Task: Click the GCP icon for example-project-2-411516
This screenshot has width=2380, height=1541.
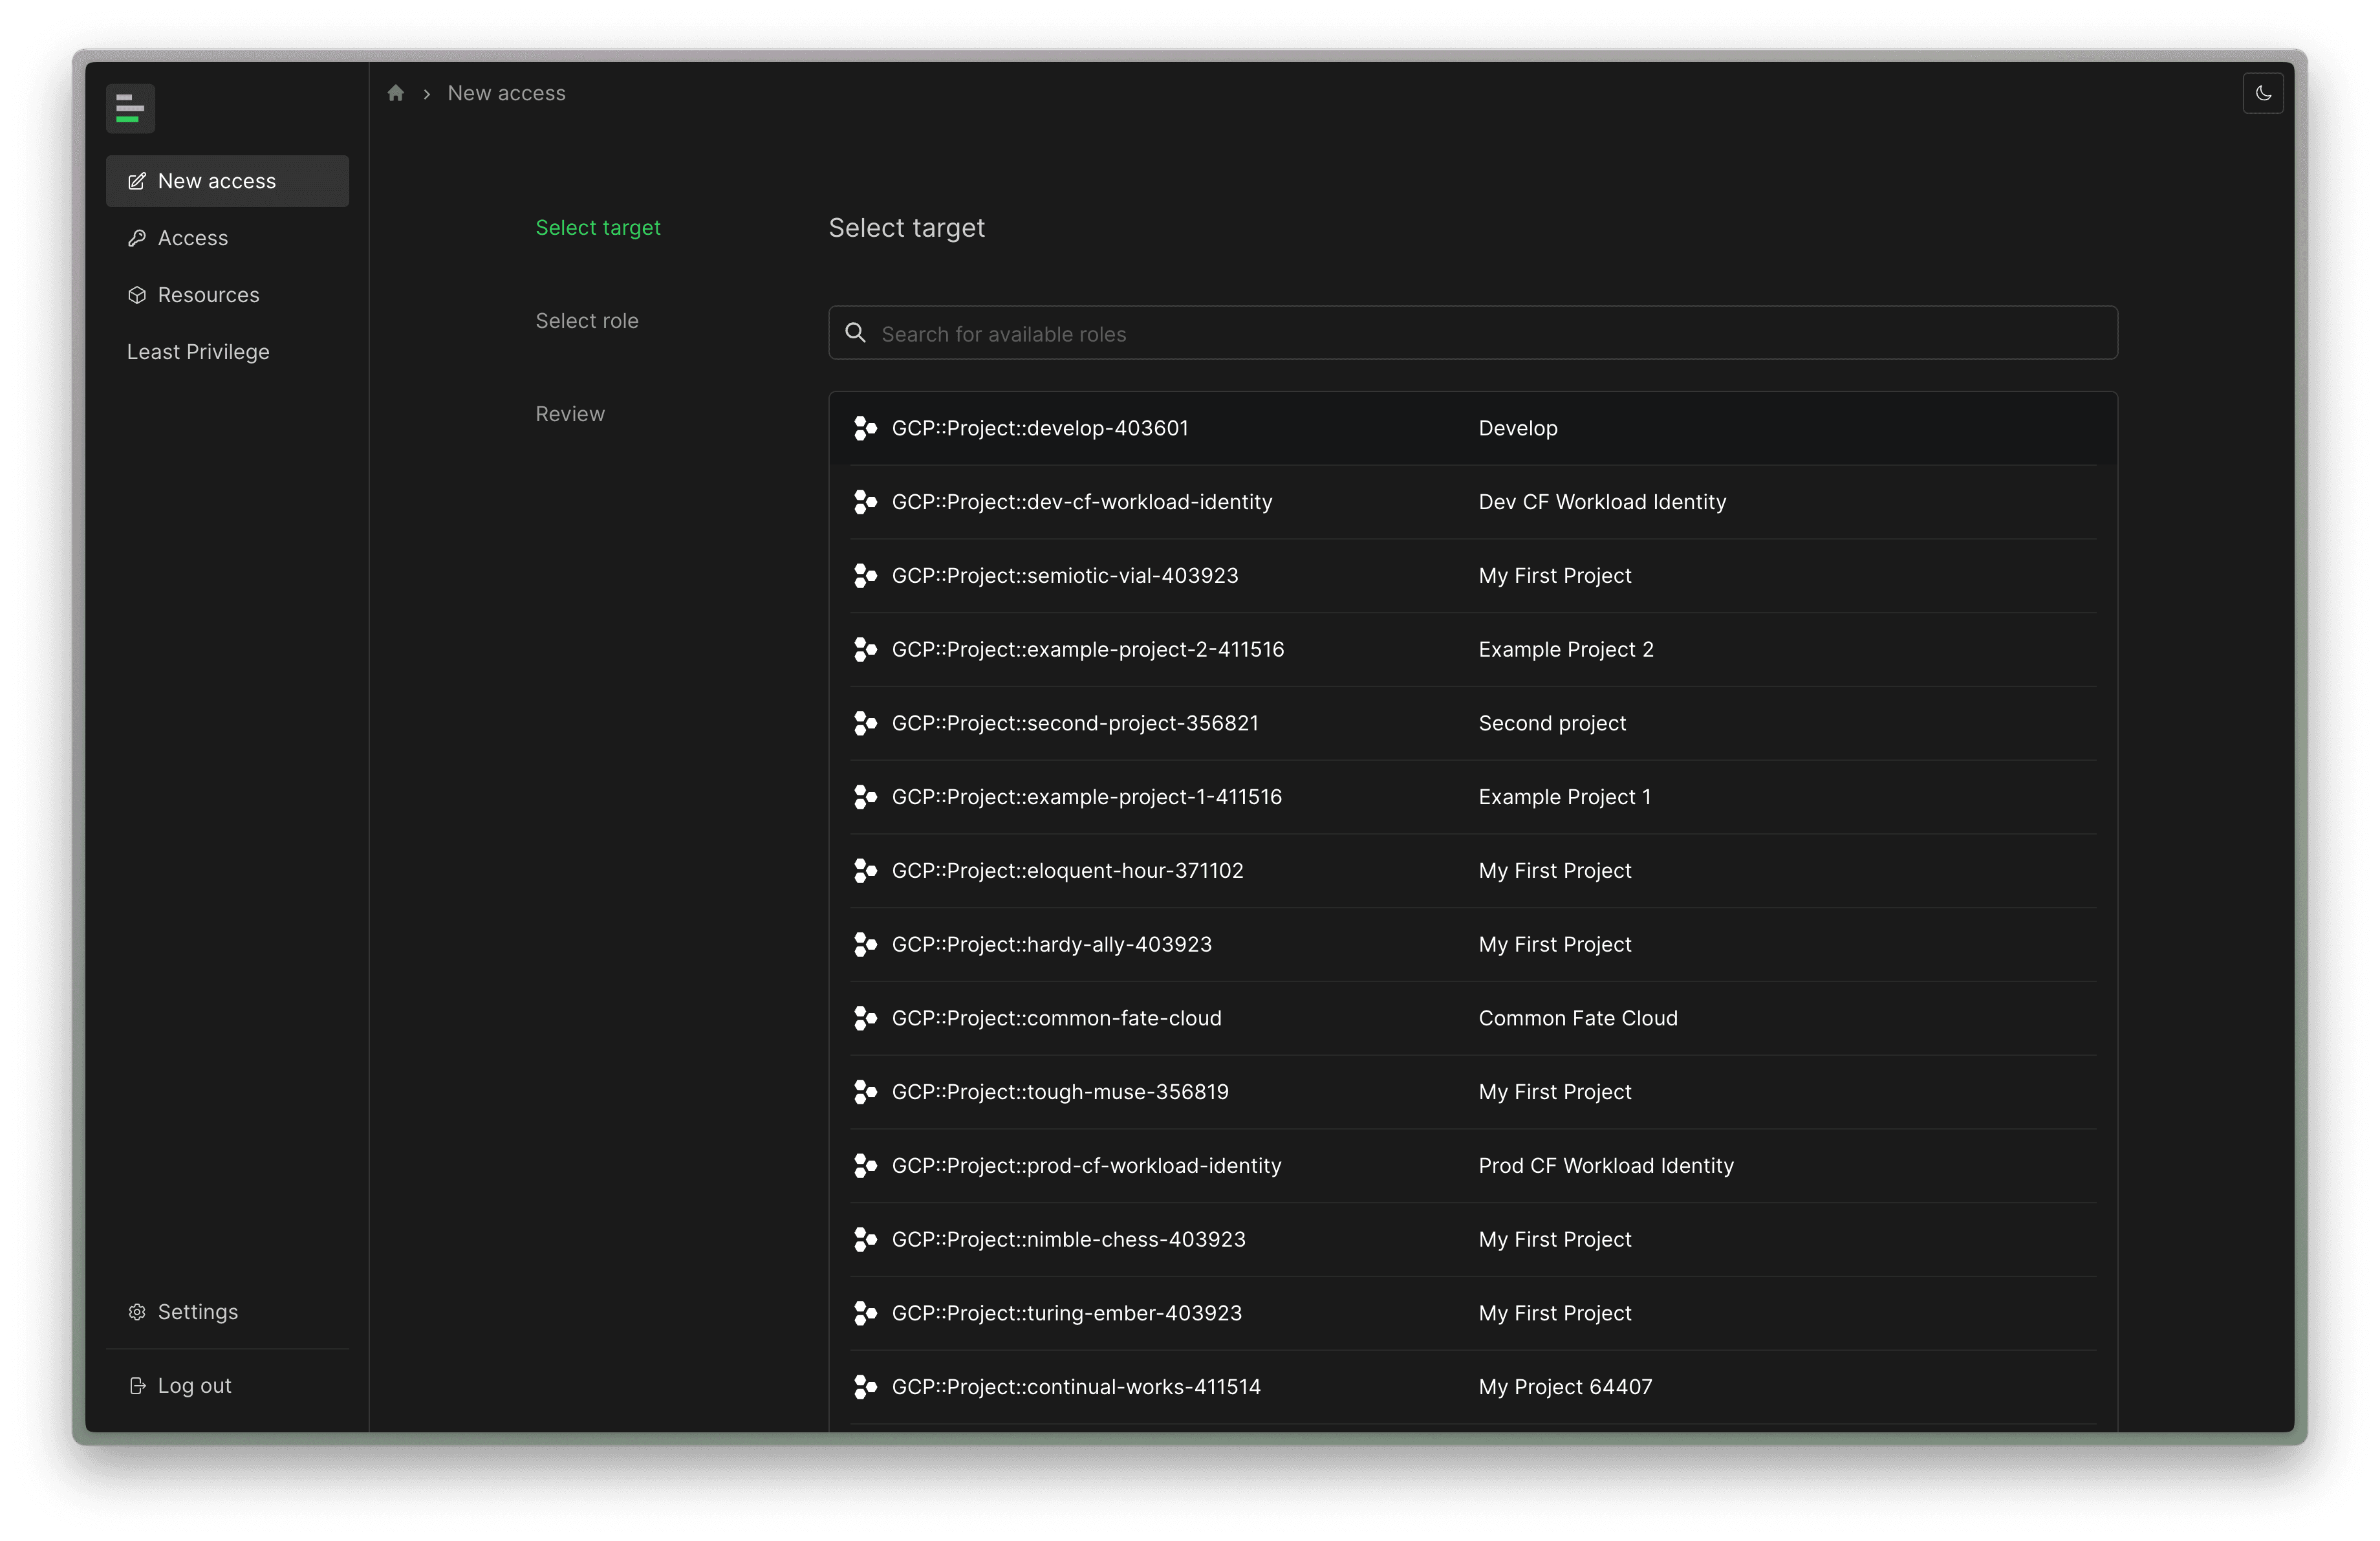Action: [865, 650]
